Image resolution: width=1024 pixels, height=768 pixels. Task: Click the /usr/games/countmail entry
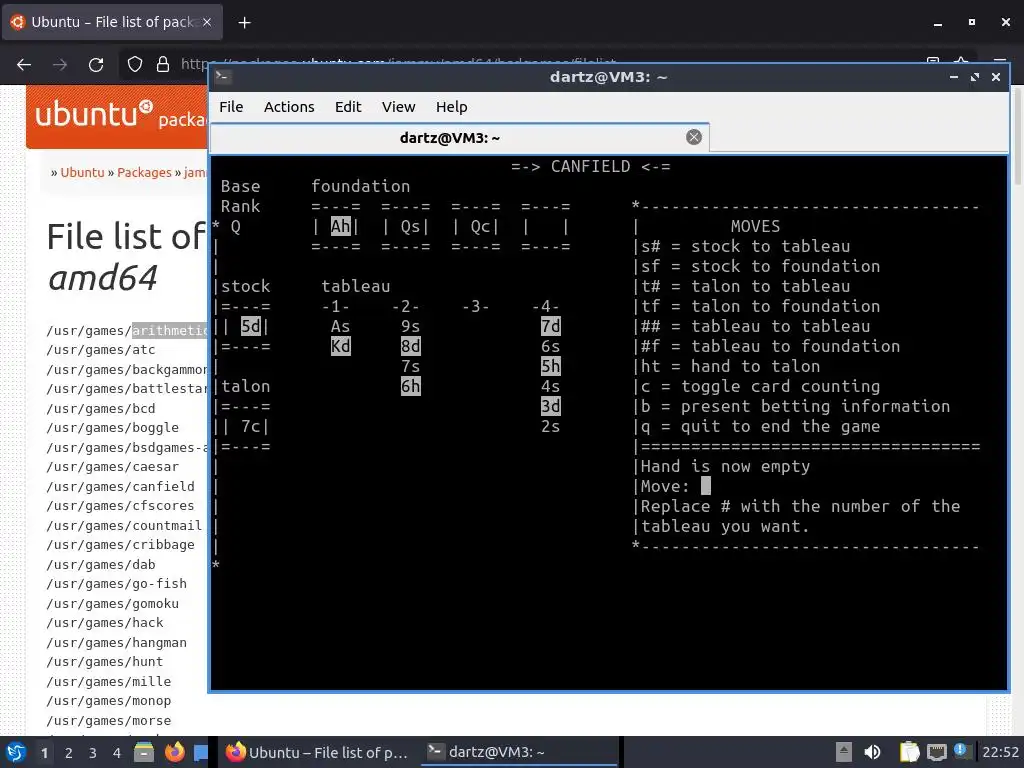(124, 526)
